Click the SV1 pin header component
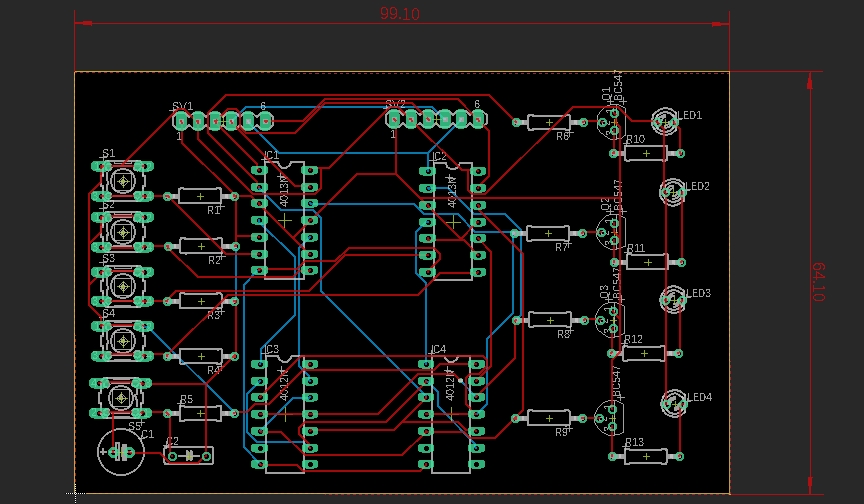This screenshot has width=864, height=504. (x=223, y=121)
